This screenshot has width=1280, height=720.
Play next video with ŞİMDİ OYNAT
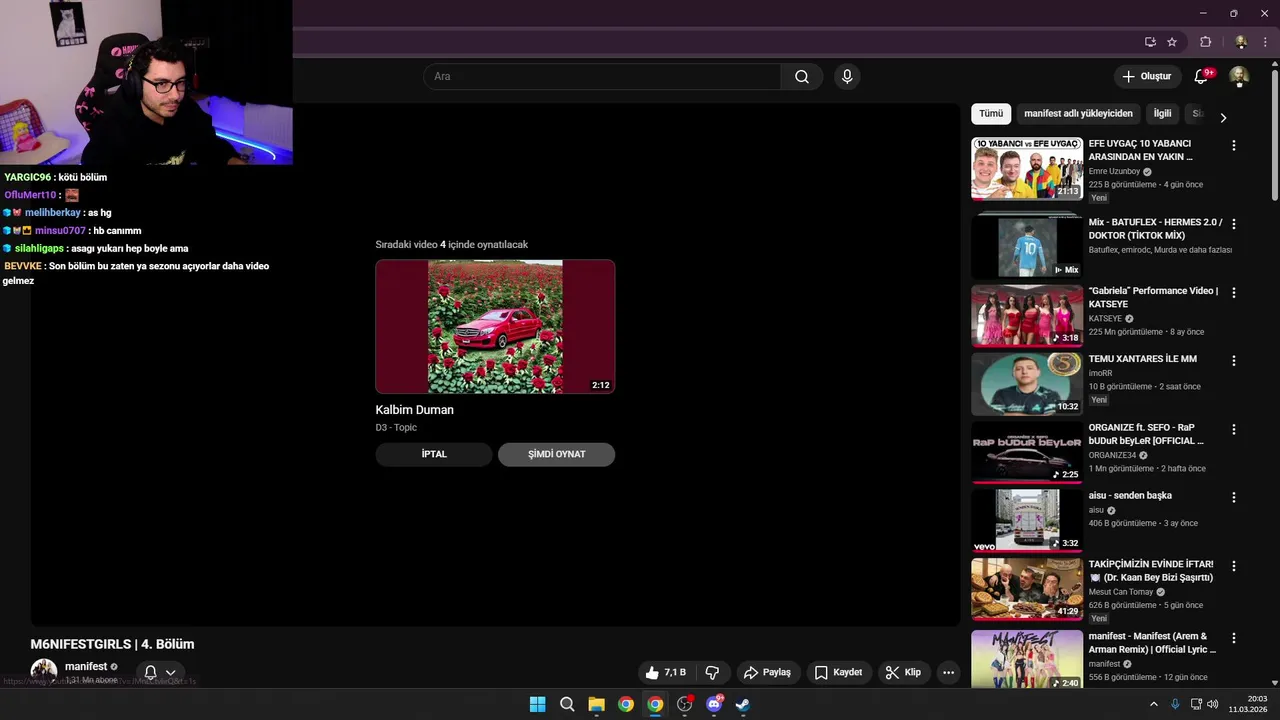(x=557, y=454)
